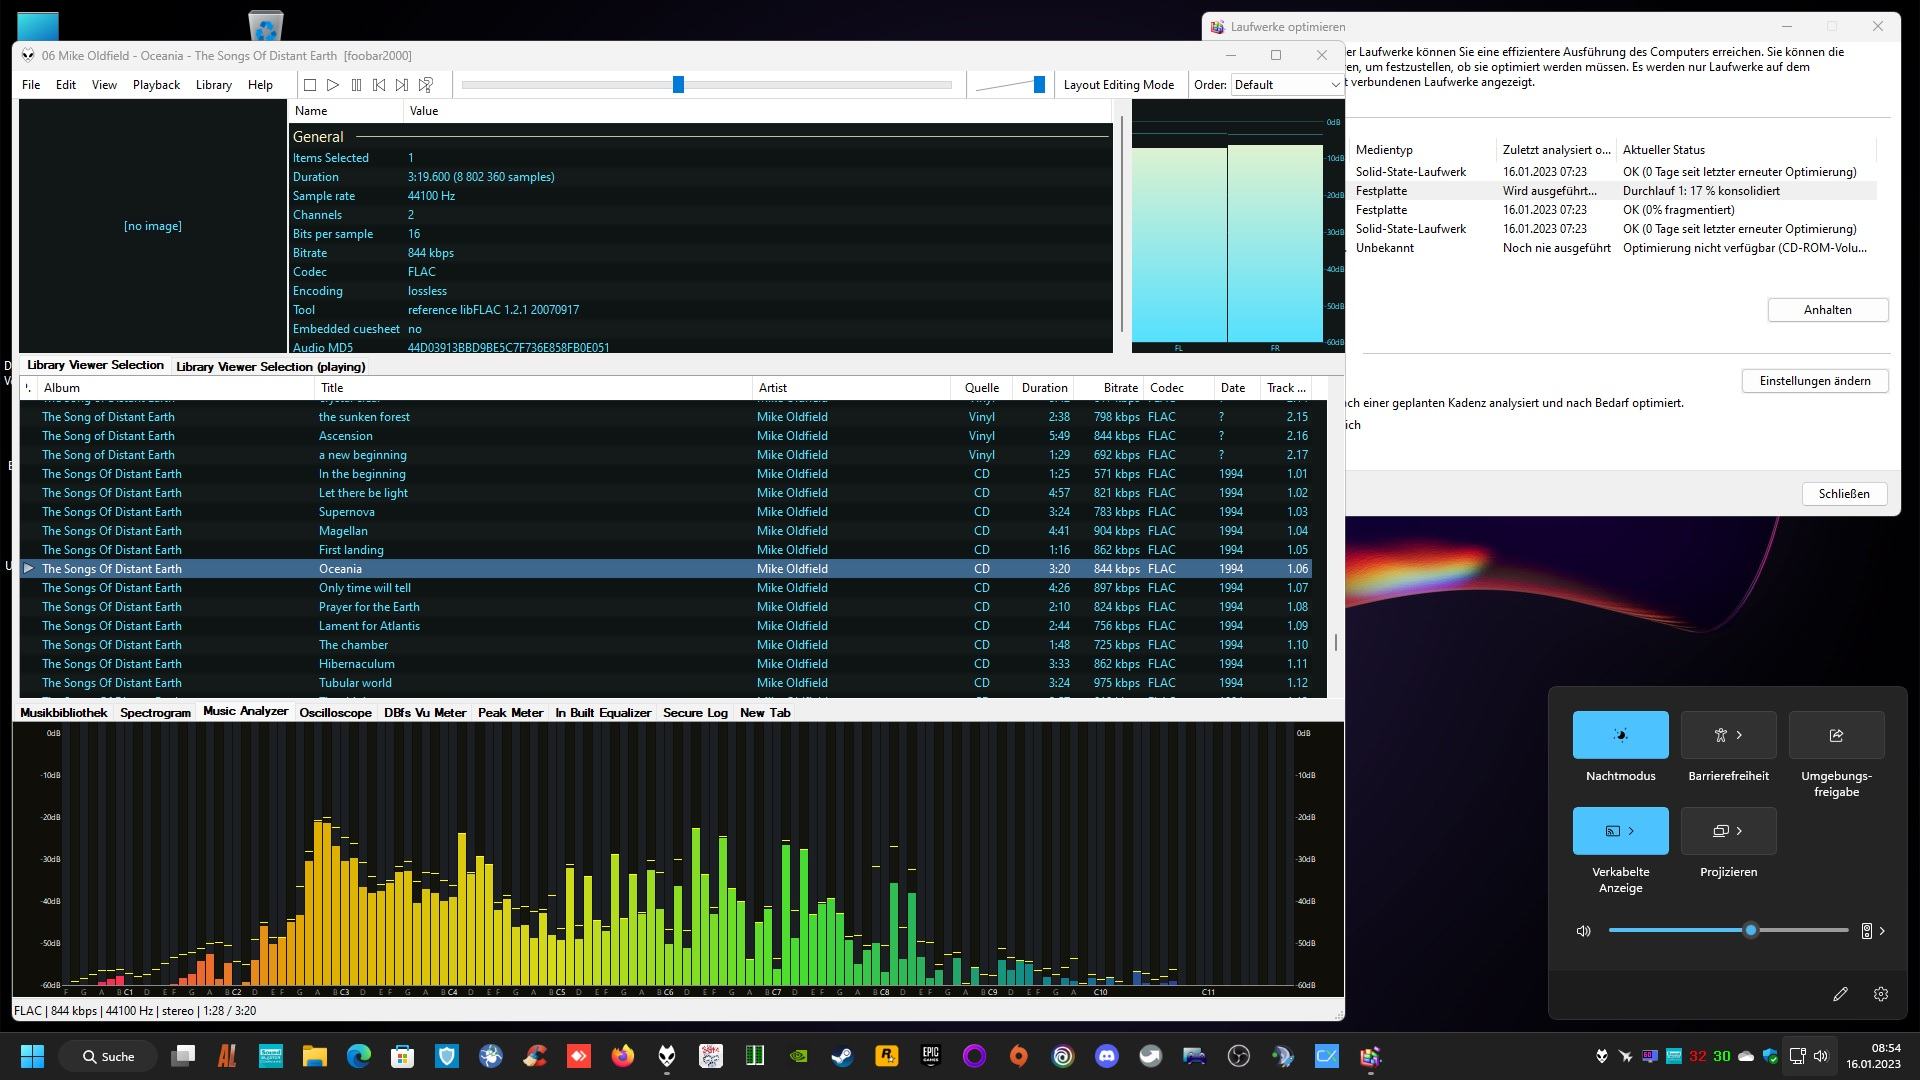
Task: Open Discord from the taskbar
Action: click(x=1106, y=1056)
